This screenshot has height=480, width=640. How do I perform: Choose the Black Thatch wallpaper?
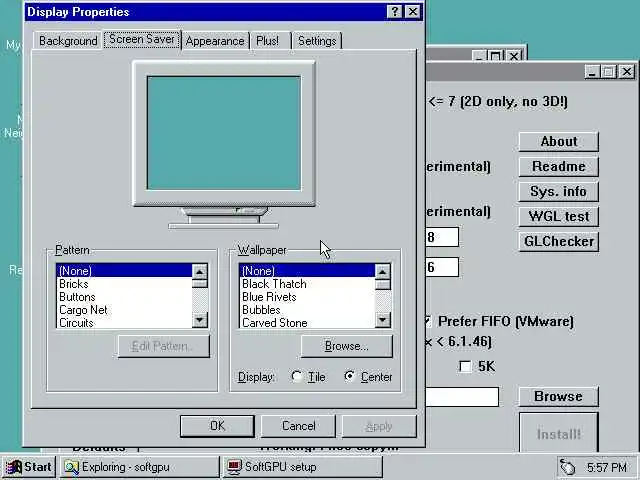(307, 284)
